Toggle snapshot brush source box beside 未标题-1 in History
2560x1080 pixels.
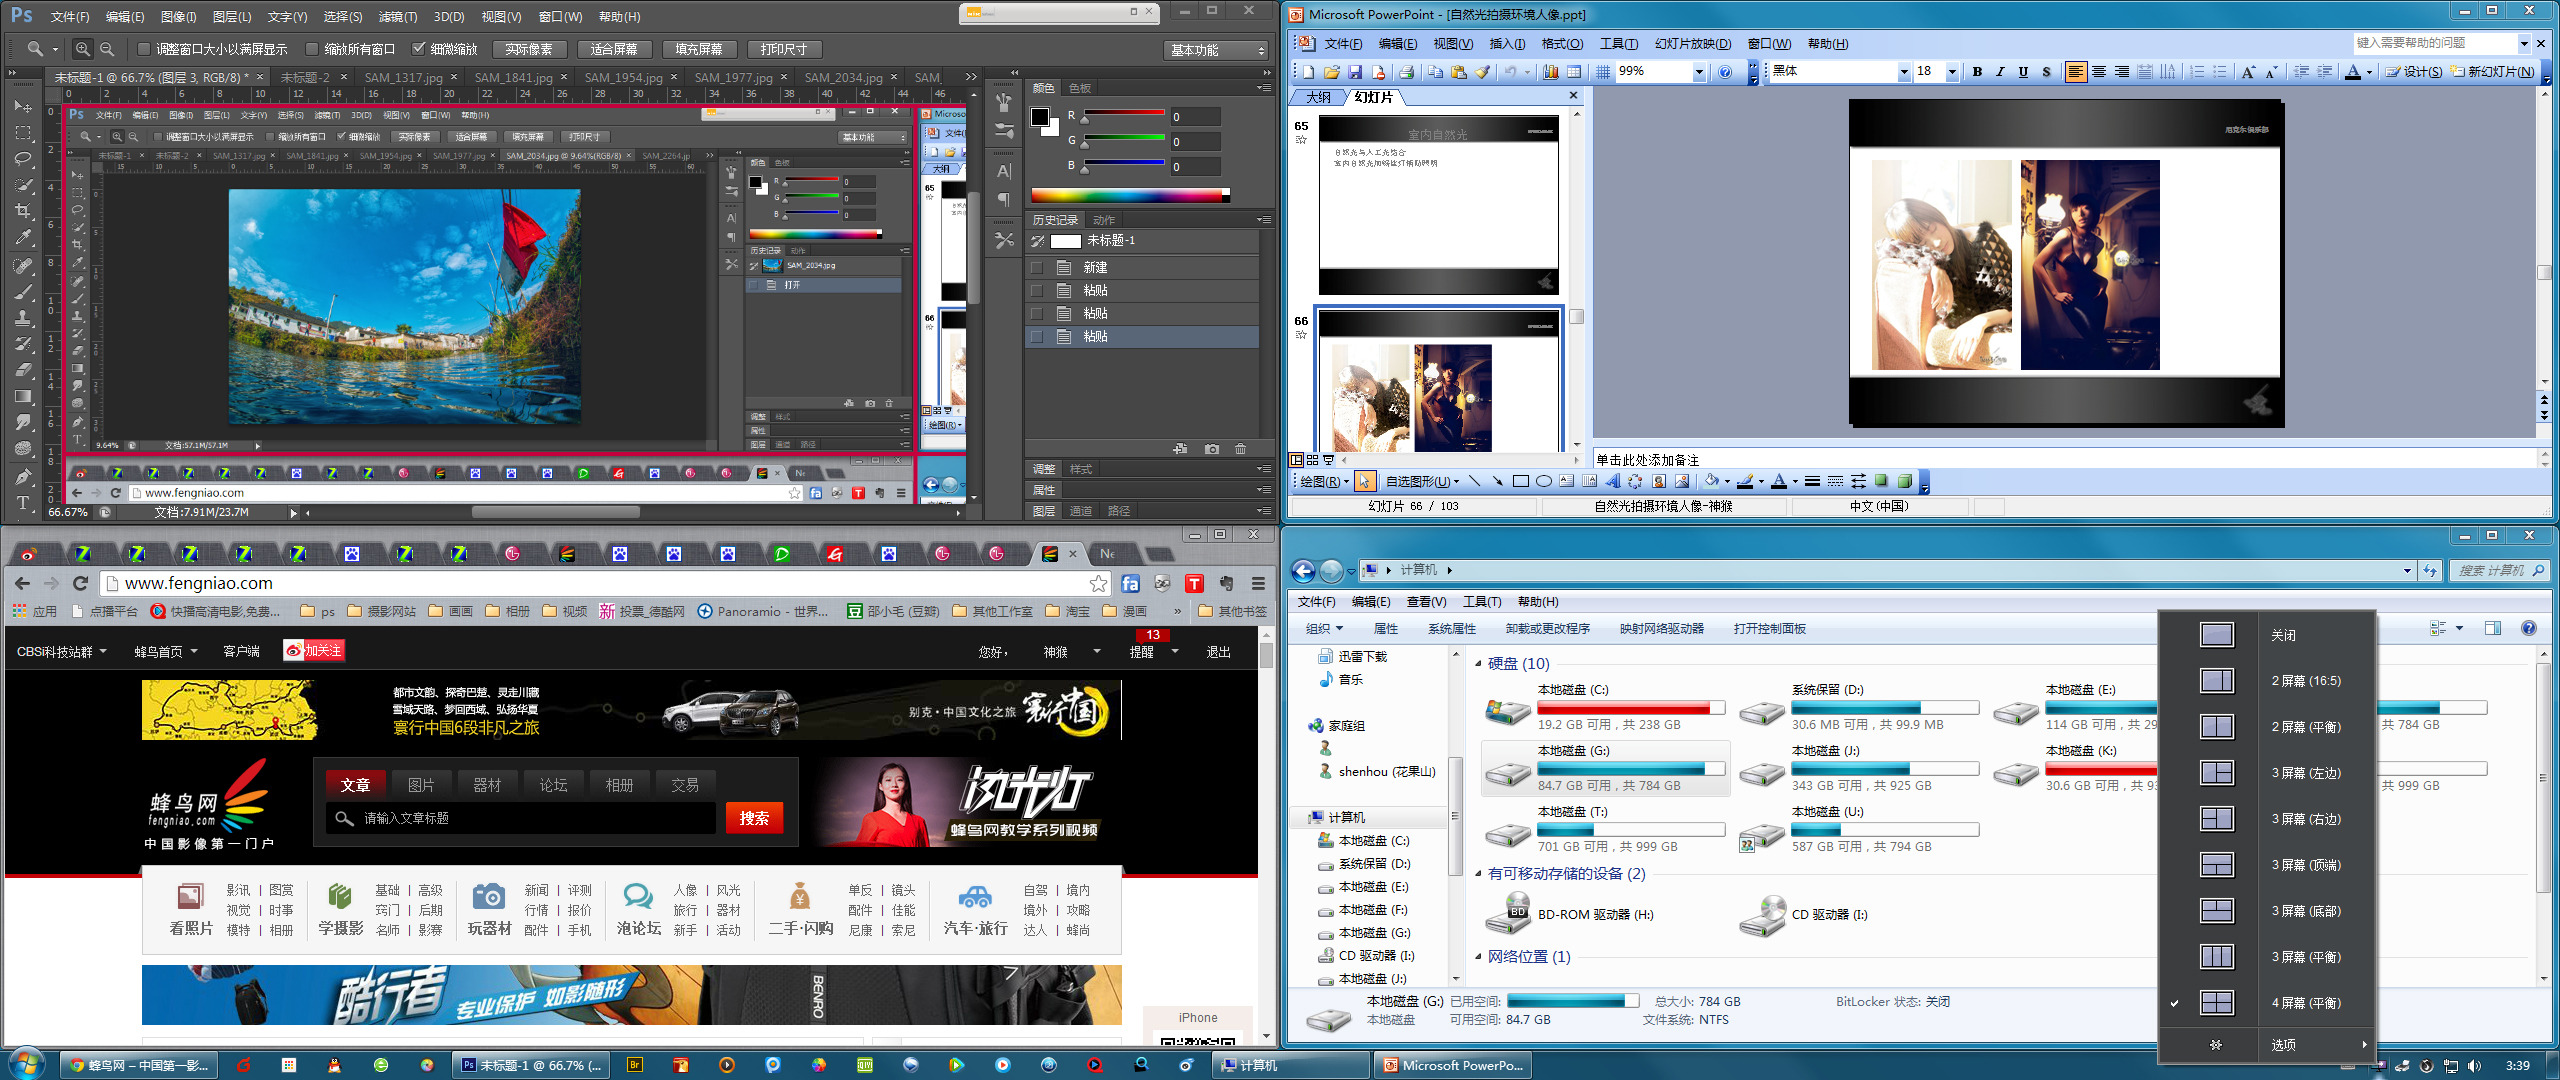[x=1038, y=241]
